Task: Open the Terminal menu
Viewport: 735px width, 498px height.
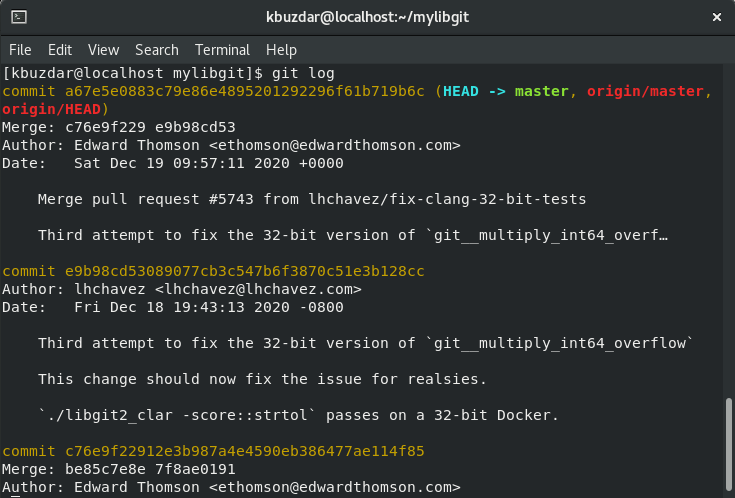Action: coord(222,49)
